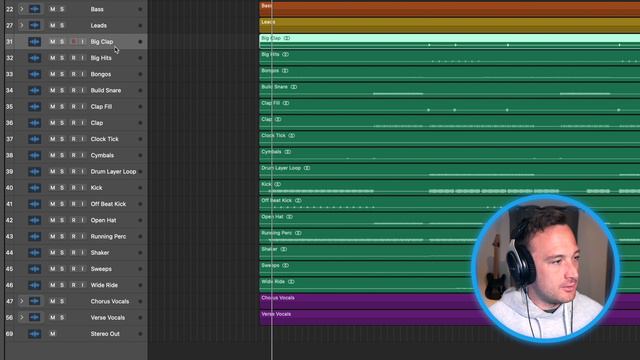Enable input monitoring on Build Snare track
Viewport: 640px width, 360px height.
pos(82,90)
